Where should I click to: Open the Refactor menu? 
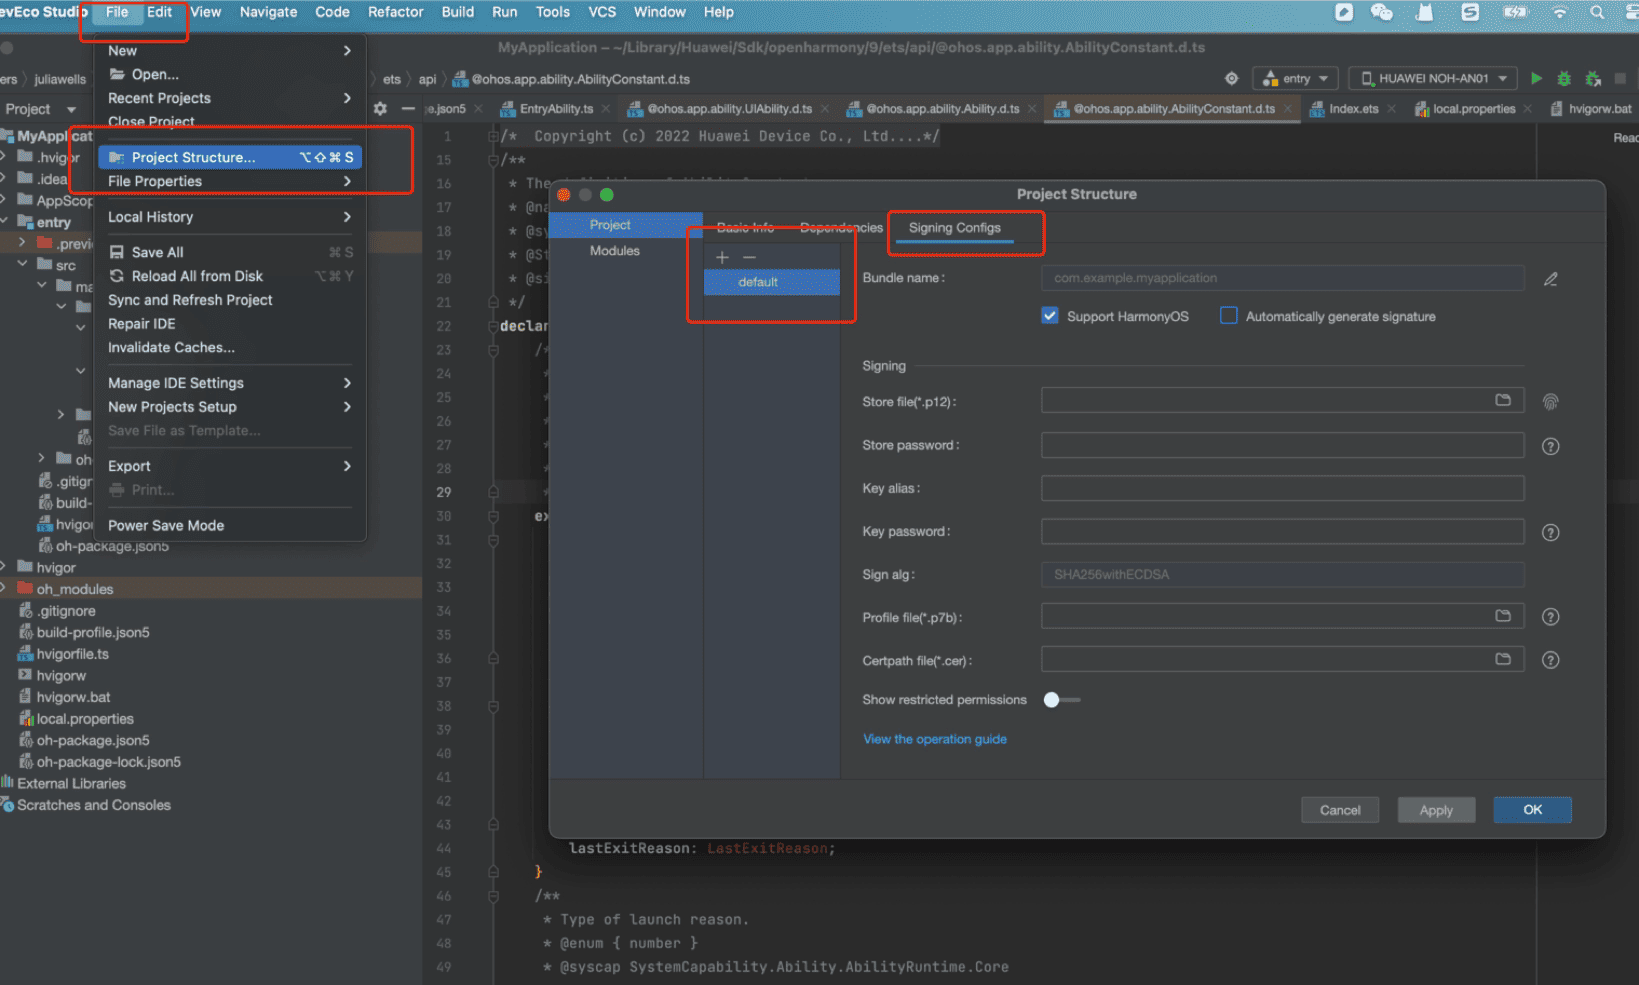point(396,12)
